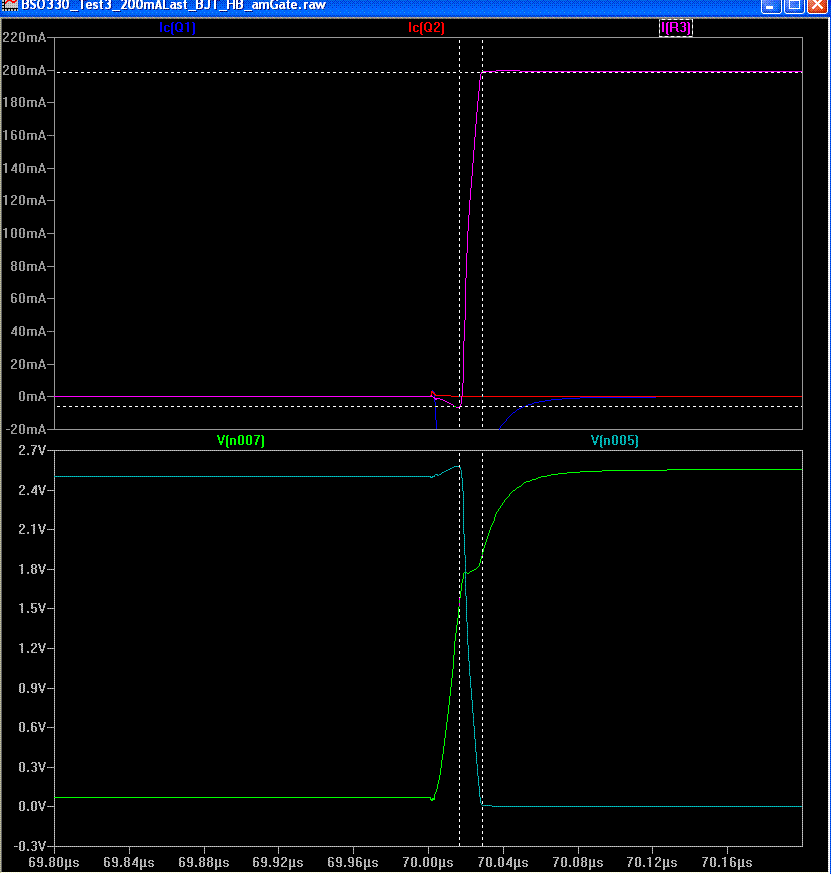The height and width of the screenshot is (874, 831).
Task: Click the 0.6V axis label
Action: point(32,727)
